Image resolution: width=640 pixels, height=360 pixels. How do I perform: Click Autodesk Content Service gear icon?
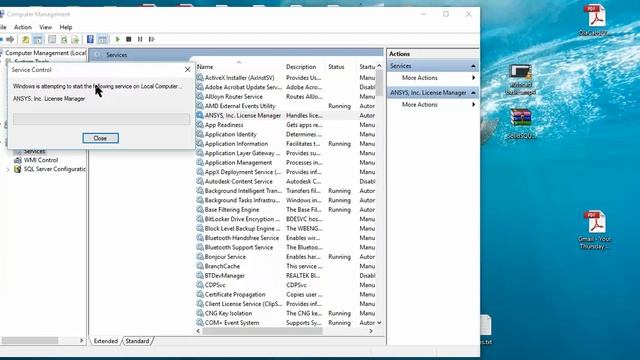click(x=200, y=181)
